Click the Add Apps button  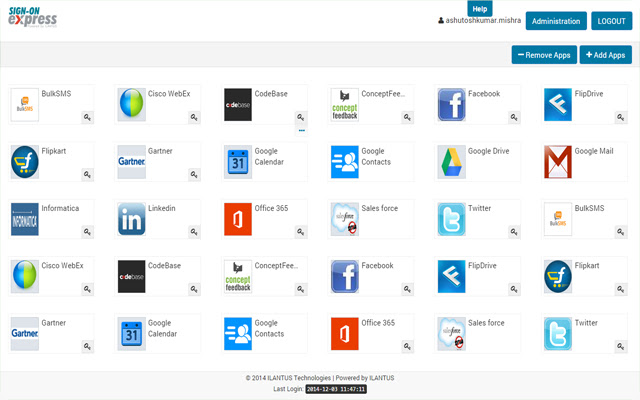(x=606, y=55)
